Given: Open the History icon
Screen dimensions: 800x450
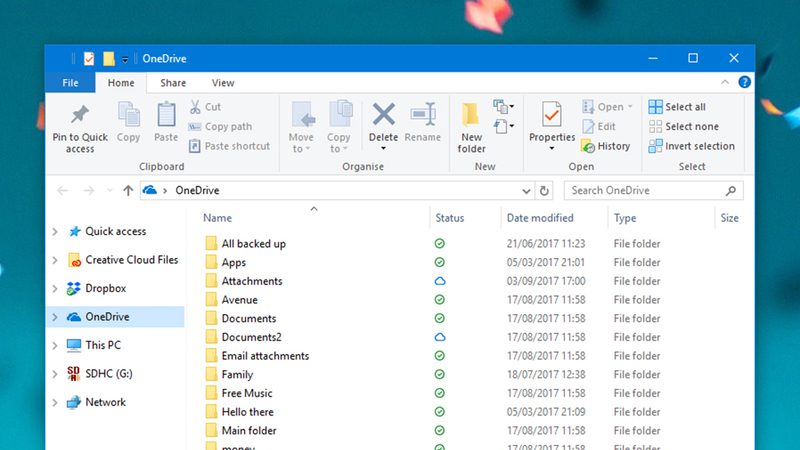Looking at the screenshot, I should pyautogui.click(x=588, y=146).
